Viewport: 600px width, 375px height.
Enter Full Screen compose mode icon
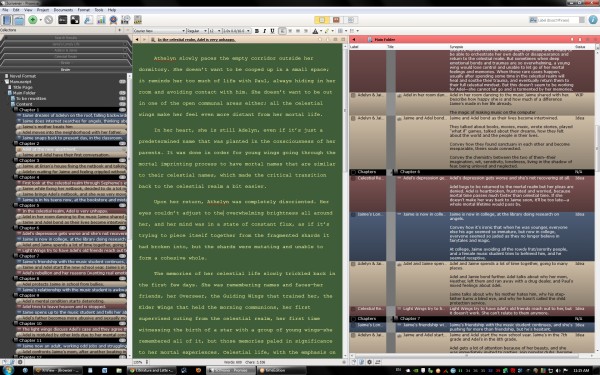pyautogui.click(x=75, y=20)
